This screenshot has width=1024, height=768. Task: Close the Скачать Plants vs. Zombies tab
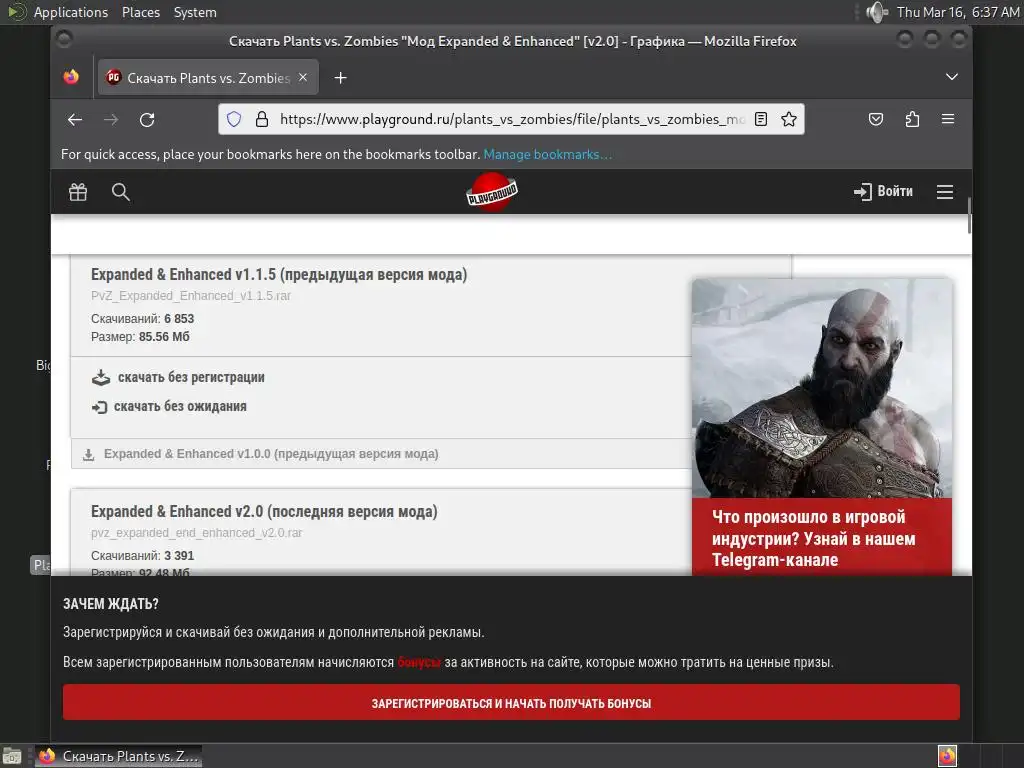click(303, 77)
